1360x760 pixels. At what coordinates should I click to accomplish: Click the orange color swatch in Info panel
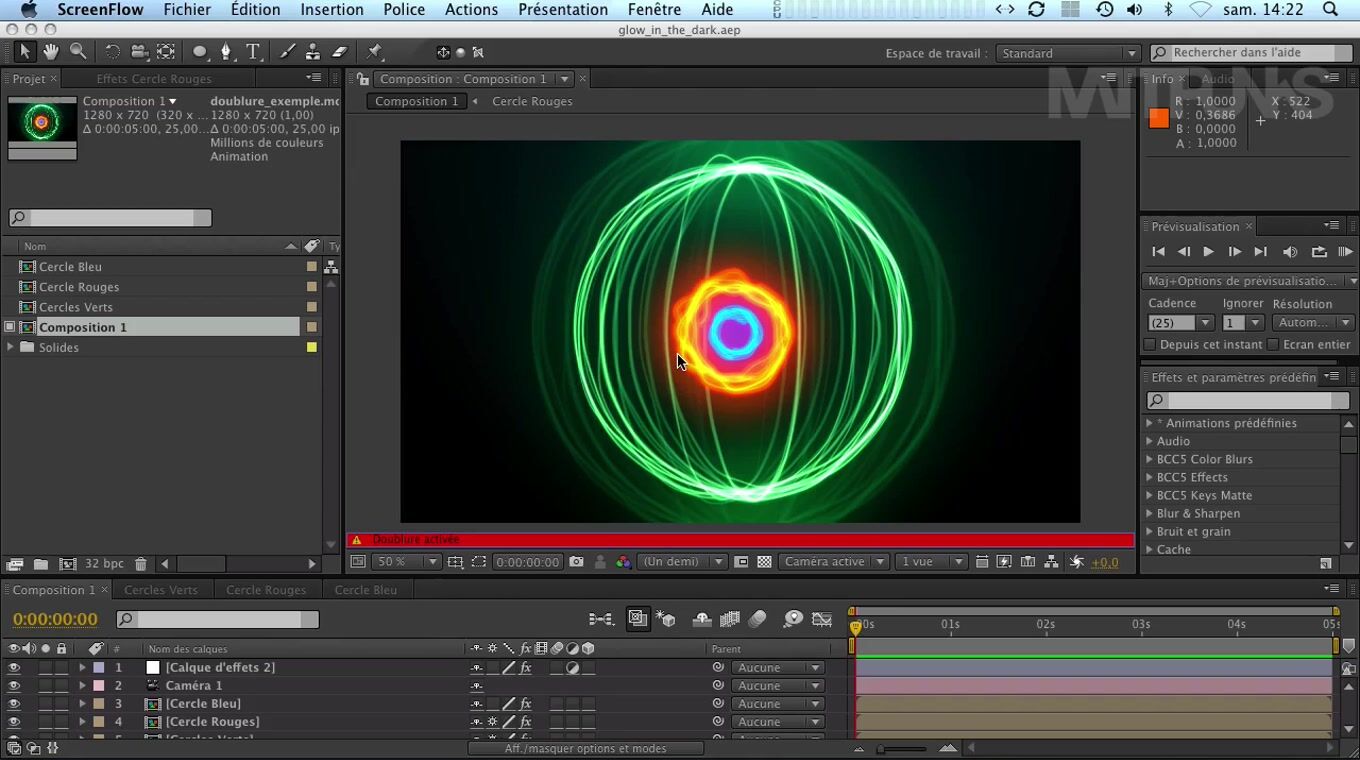1159,118
